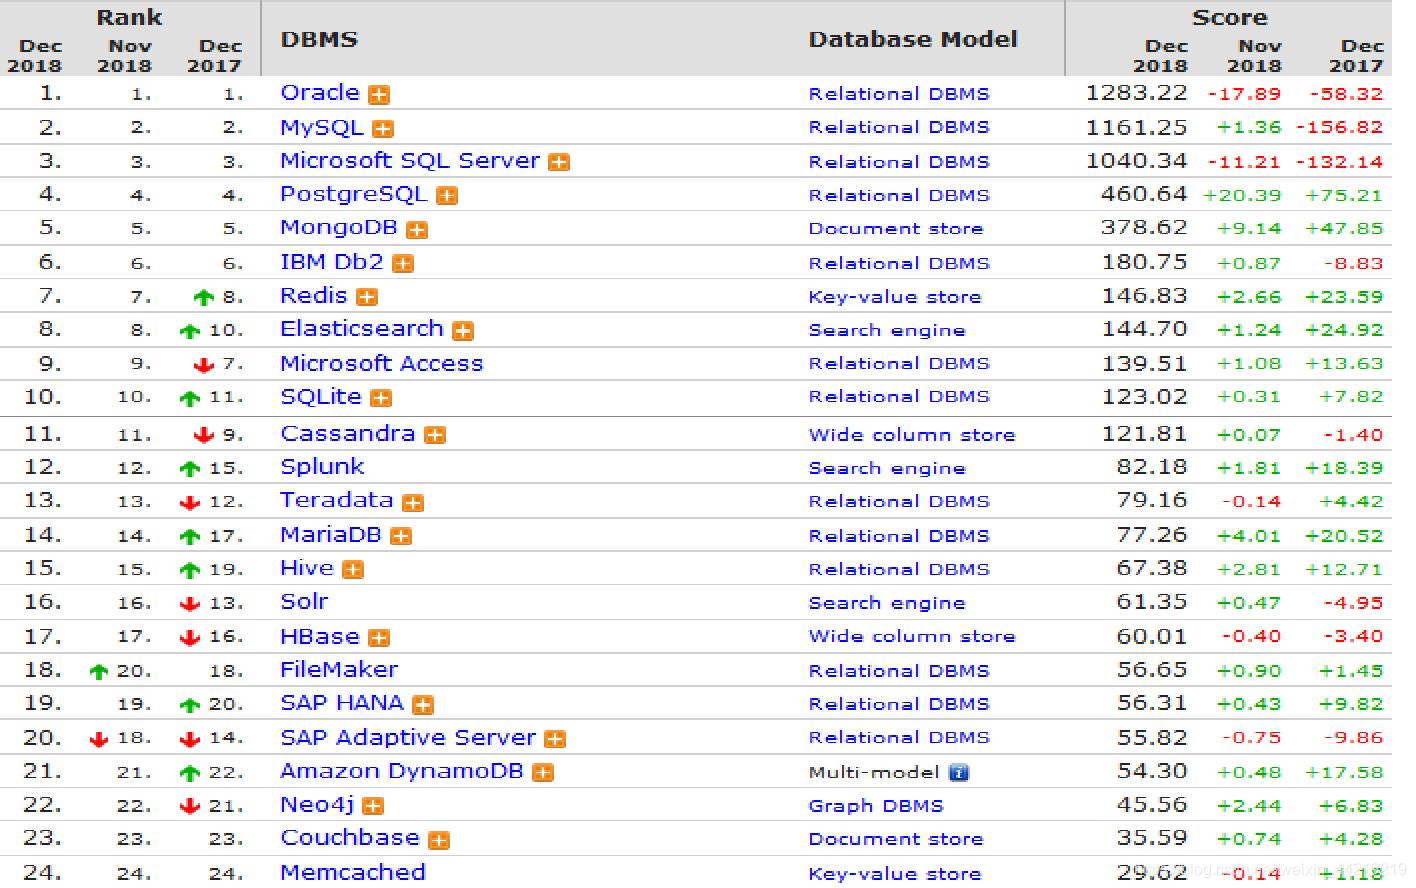Viewport: 1416px width, 888px height.
Task: Click the orange plus icon beside Oracle
Action: point(379,95)
